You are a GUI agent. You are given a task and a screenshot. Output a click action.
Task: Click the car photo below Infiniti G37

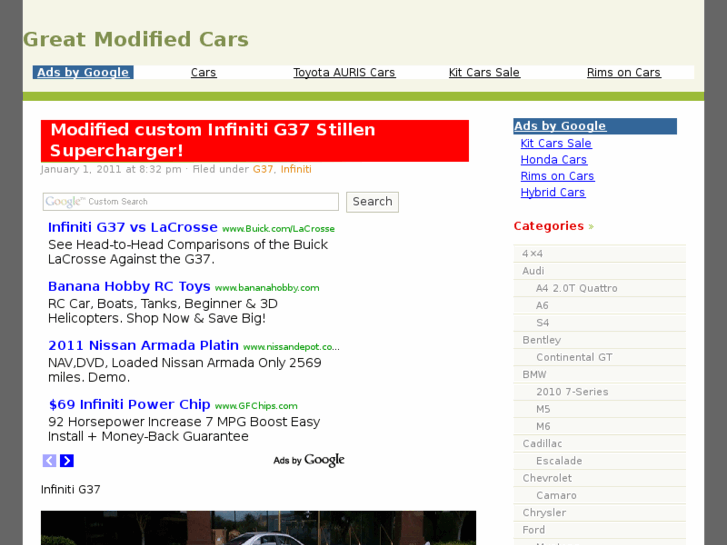coord(258,528)
